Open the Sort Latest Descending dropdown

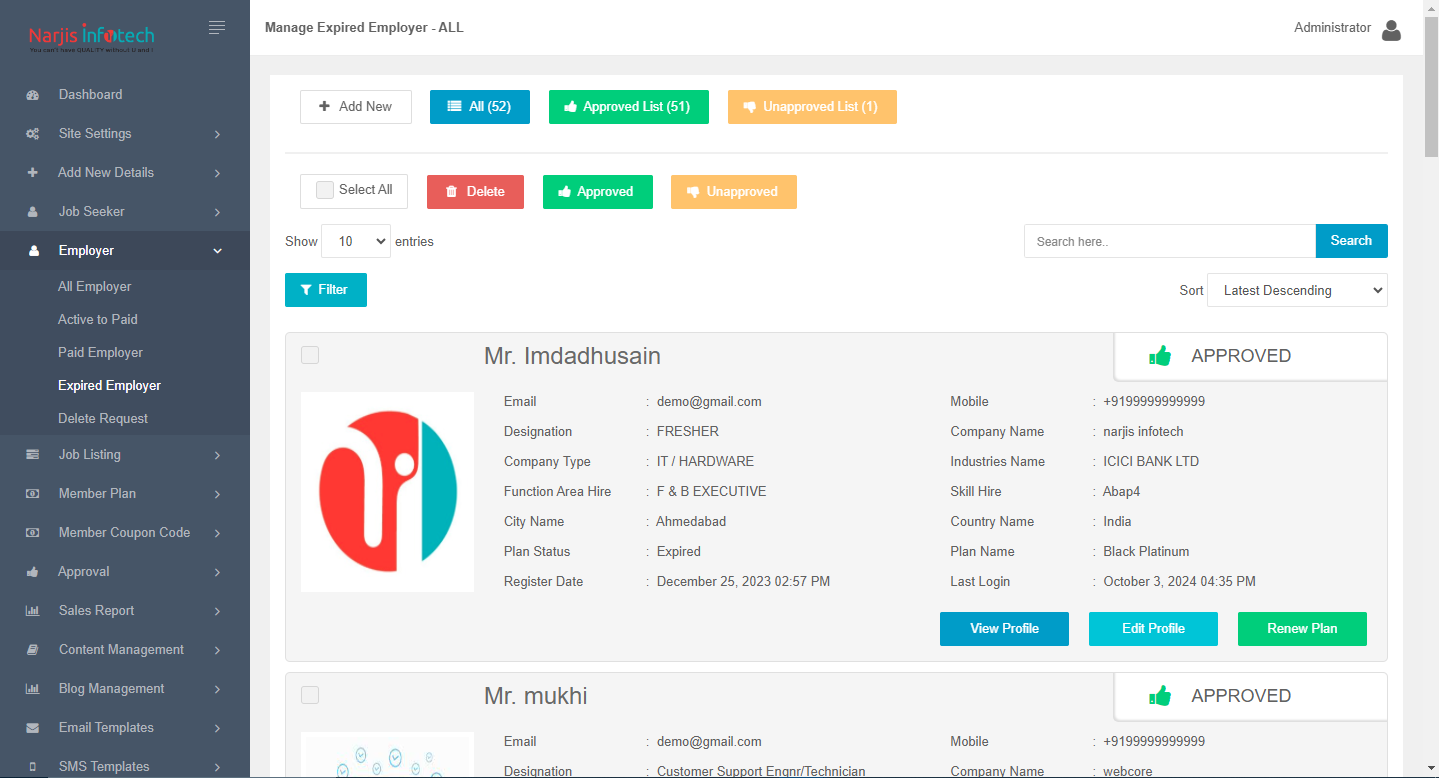pyautogui.click(x=1297, y=290)
